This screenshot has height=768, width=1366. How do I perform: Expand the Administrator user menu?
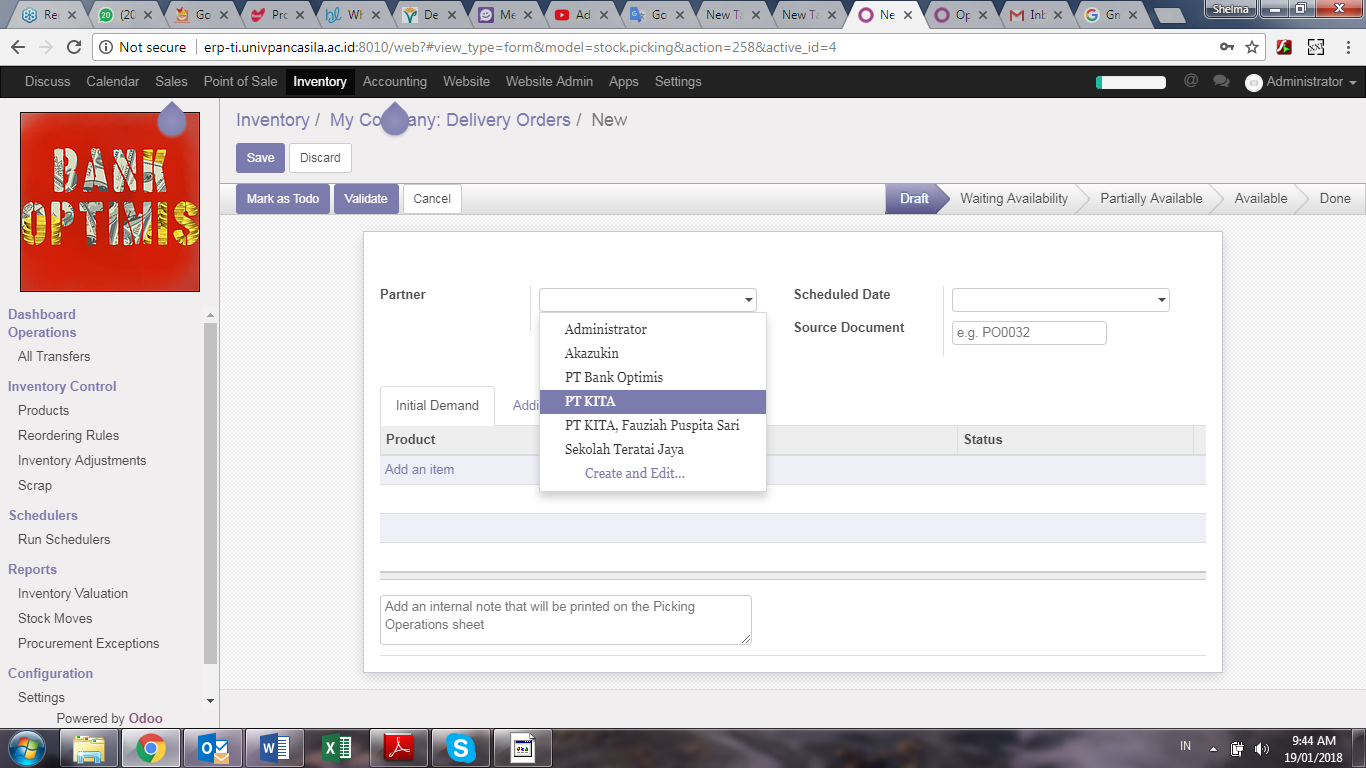coord(1300,82)
